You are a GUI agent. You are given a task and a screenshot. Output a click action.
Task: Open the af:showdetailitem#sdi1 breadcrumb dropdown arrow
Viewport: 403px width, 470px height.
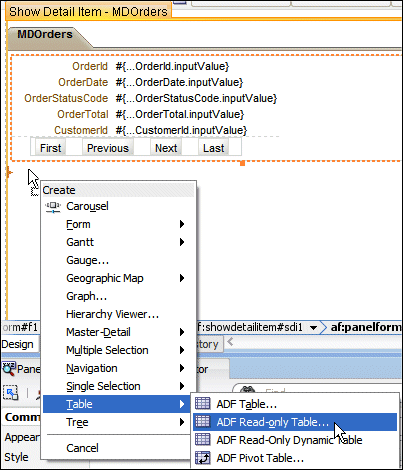click(313, 328)
